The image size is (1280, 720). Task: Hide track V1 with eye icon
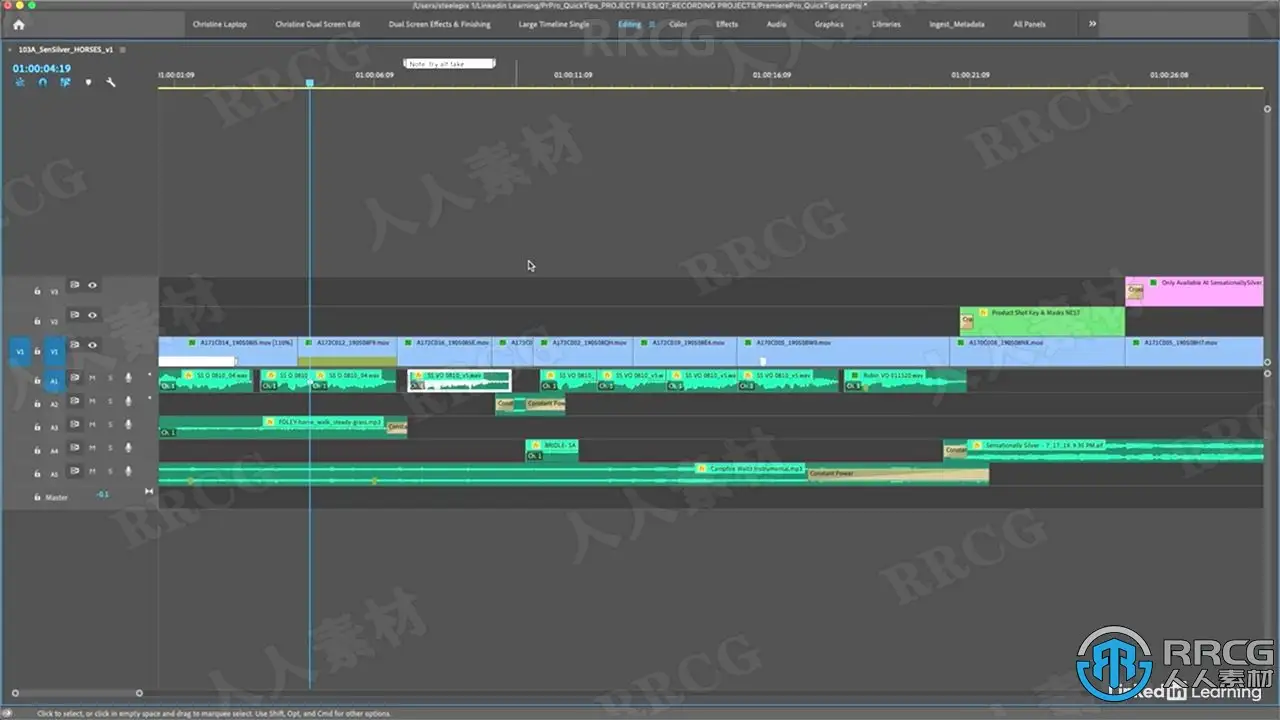[92, 345]
